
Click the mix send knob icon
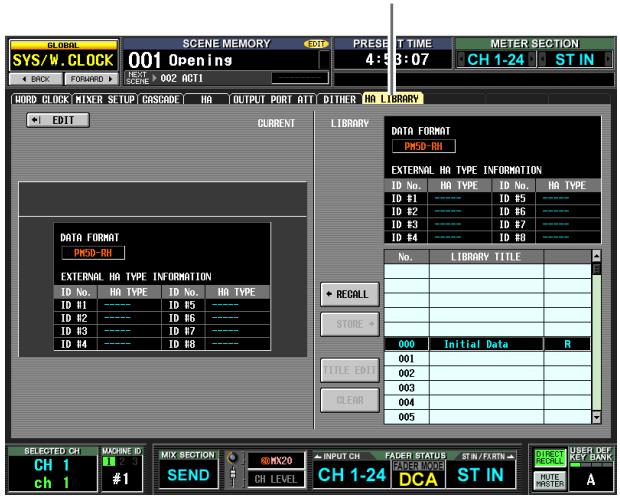[x=233, y=458]
